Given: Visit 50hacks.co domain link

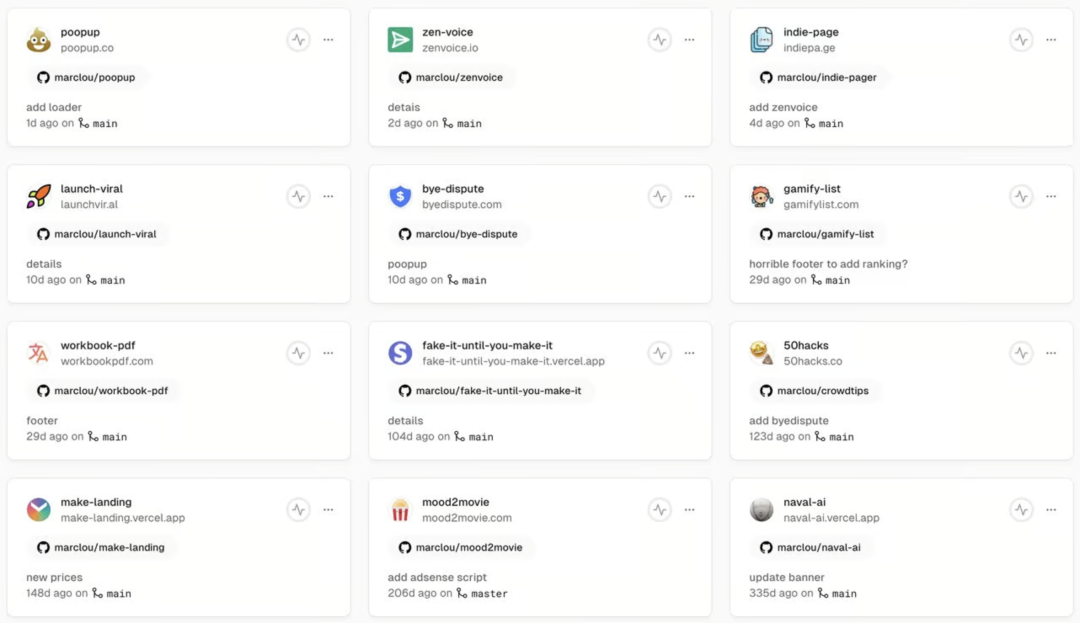Looking at the screenshot, I should coord(813,361).
